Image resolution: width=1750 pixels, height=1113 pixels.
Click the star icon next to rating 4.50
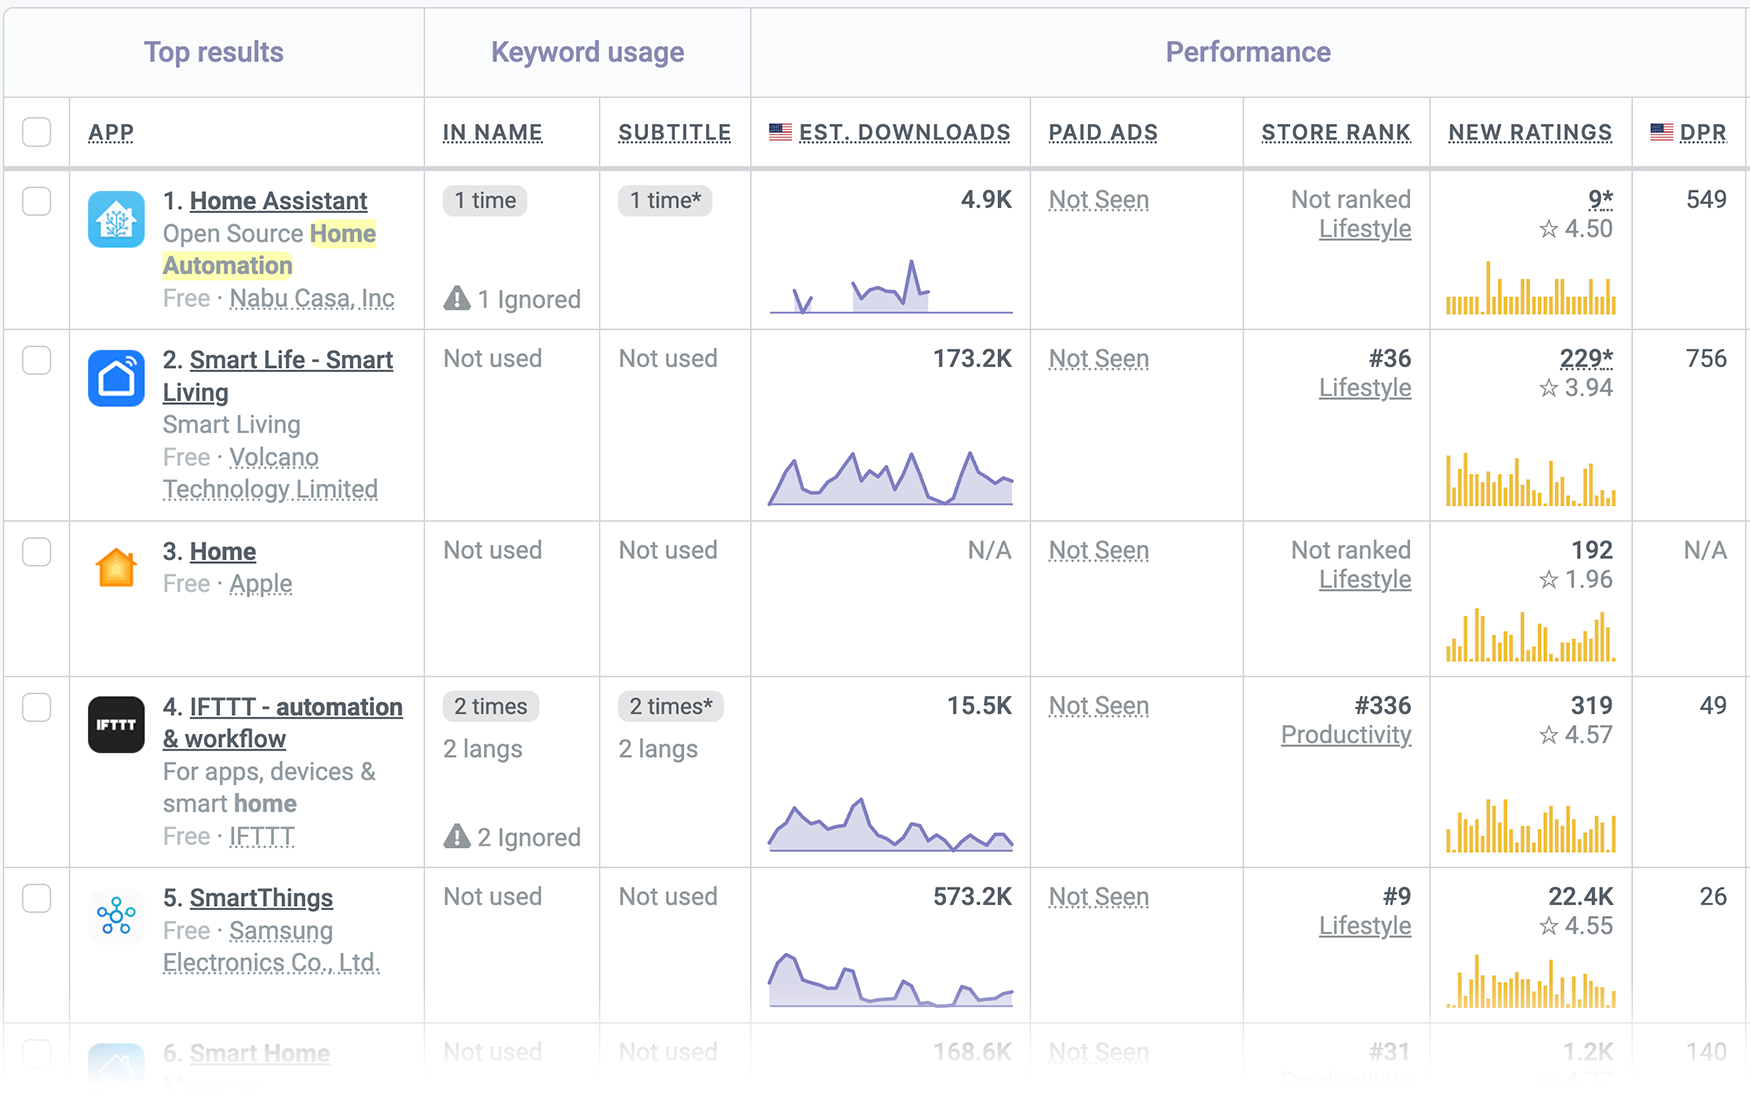pos(1548,229)
